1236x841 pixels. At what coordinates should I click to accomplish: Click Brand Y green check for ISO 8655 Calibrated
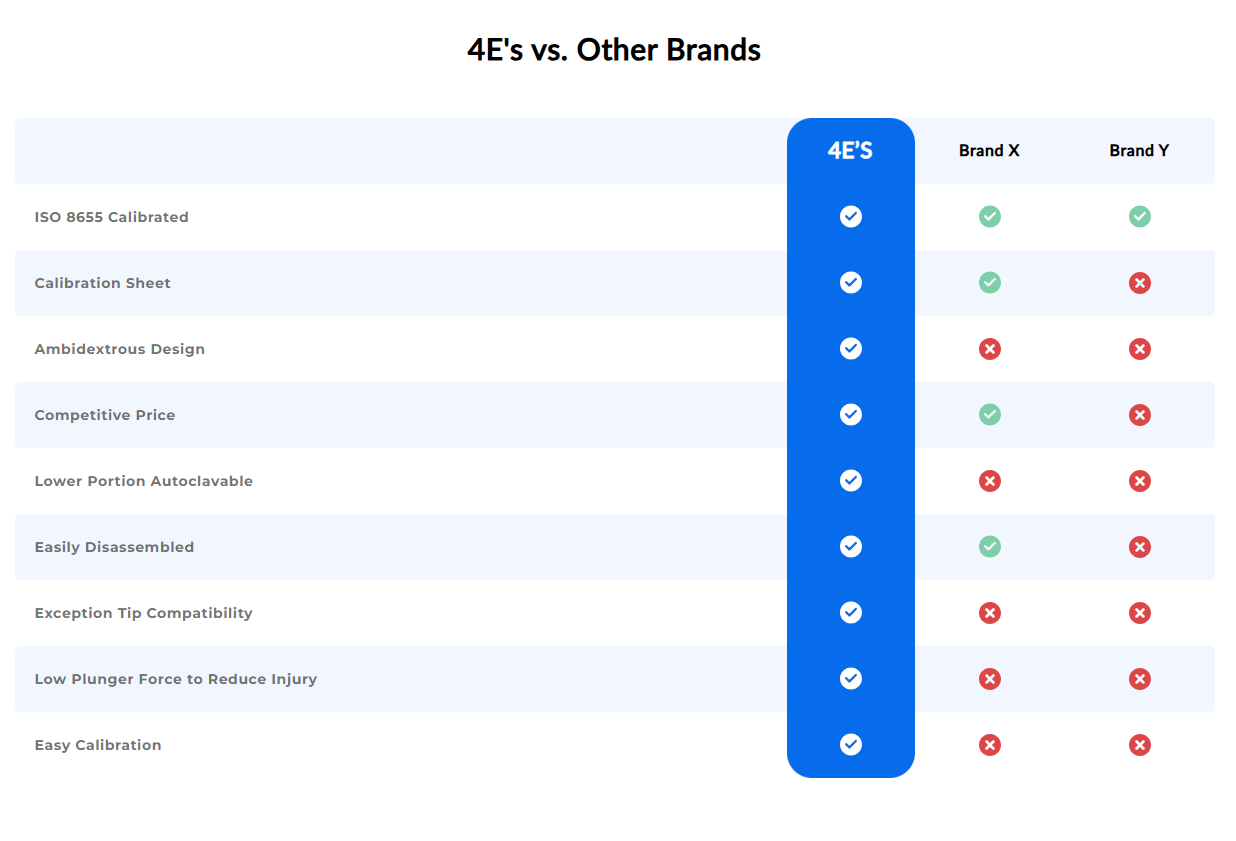[1140, 217]
